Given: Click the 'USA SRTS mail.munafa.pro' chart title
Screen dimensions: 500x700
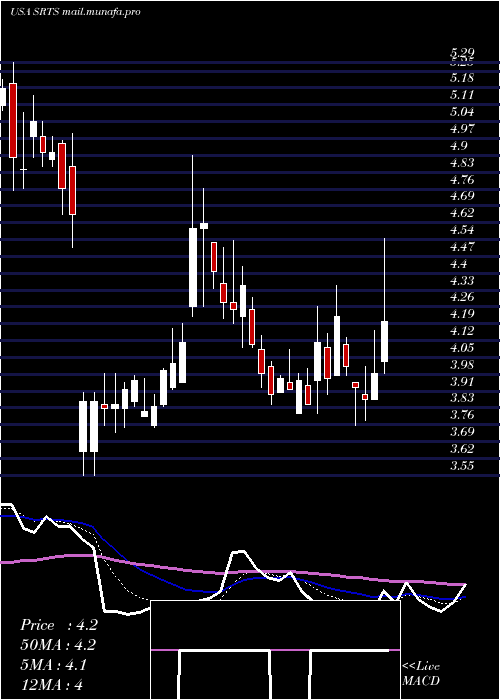Looking at the screenshot, I should coord(75,12).
